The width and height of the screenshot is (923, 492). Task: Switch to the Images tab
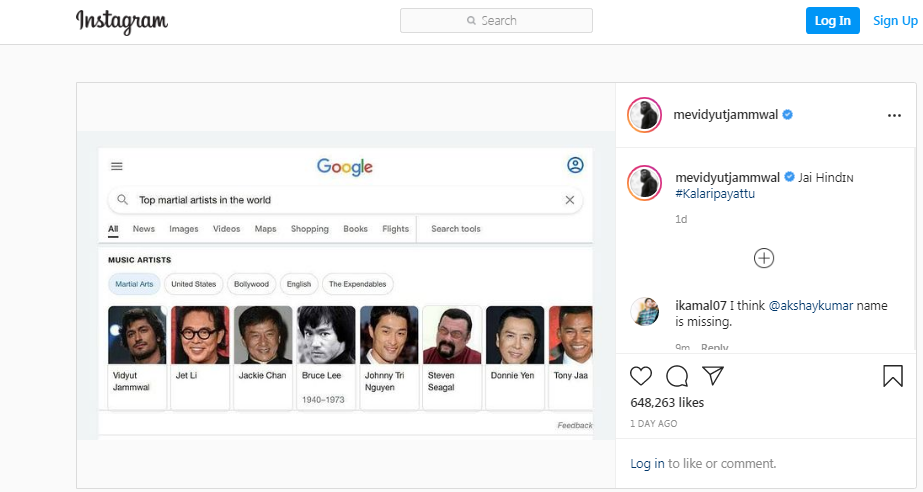(184, 229)
